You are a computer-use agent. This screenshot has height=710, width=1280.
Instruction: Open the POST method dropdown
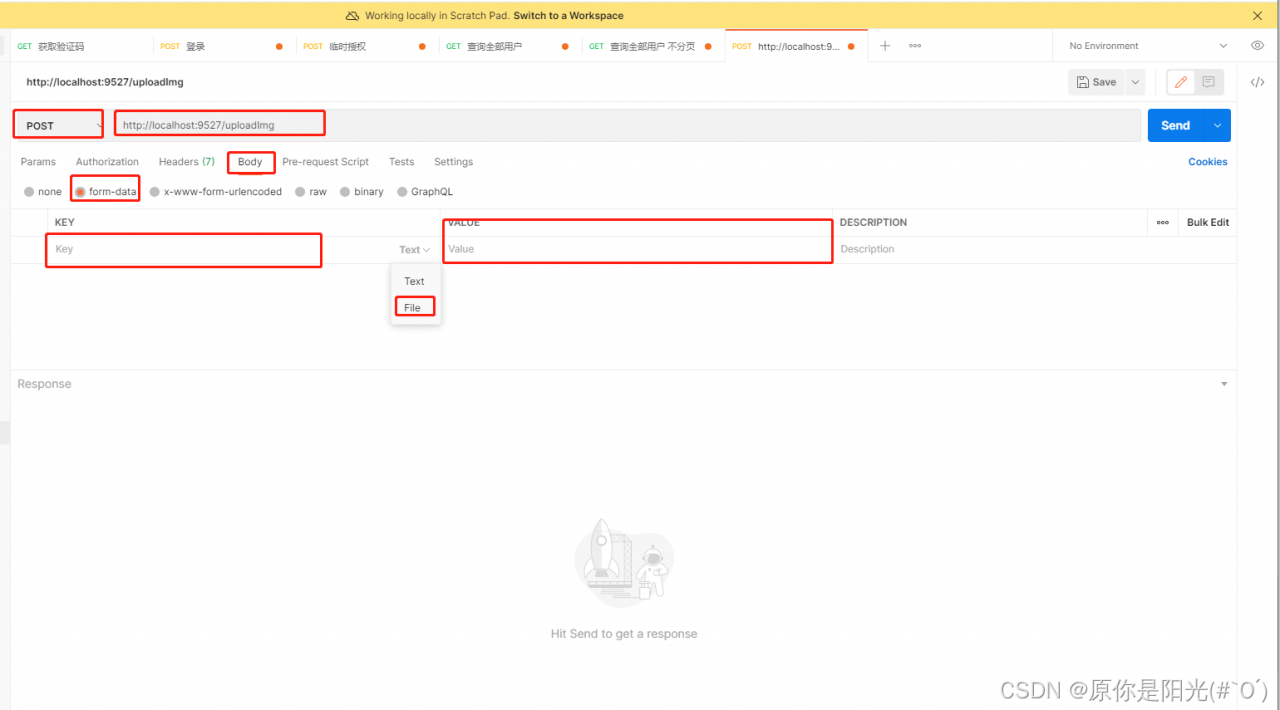click(x=57, y=124)
